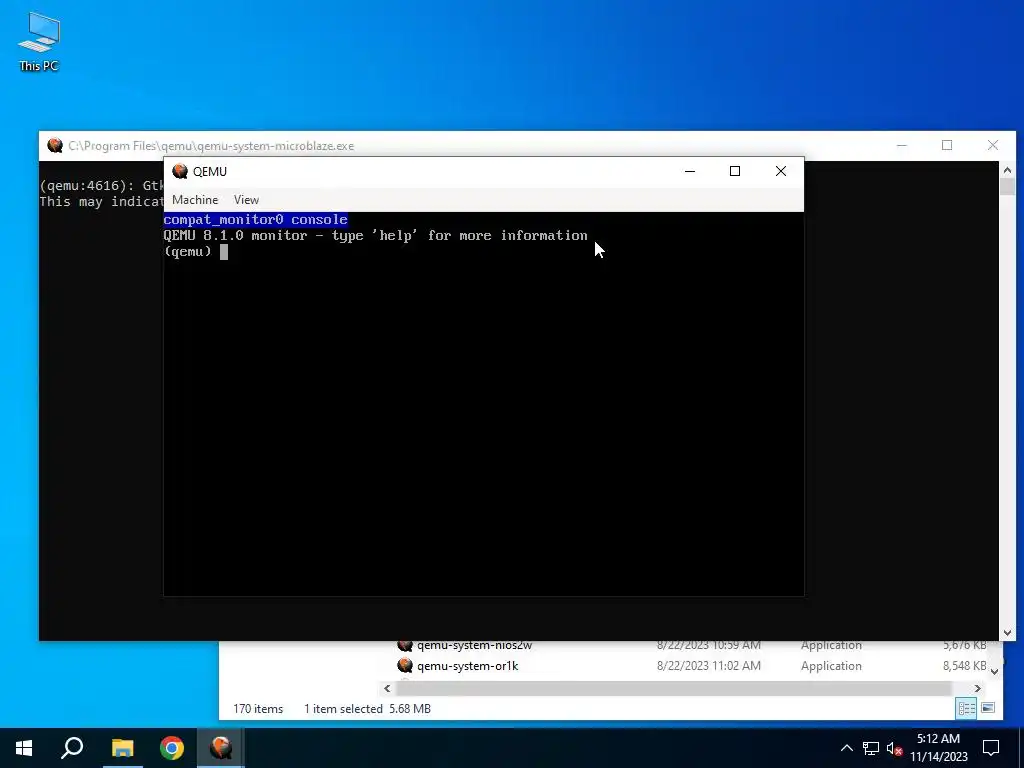The width and height of the screenshot is (1024, 768).
Task: Click the console window vertical scrollbar thumb
Action: [x=1007, y=187]
